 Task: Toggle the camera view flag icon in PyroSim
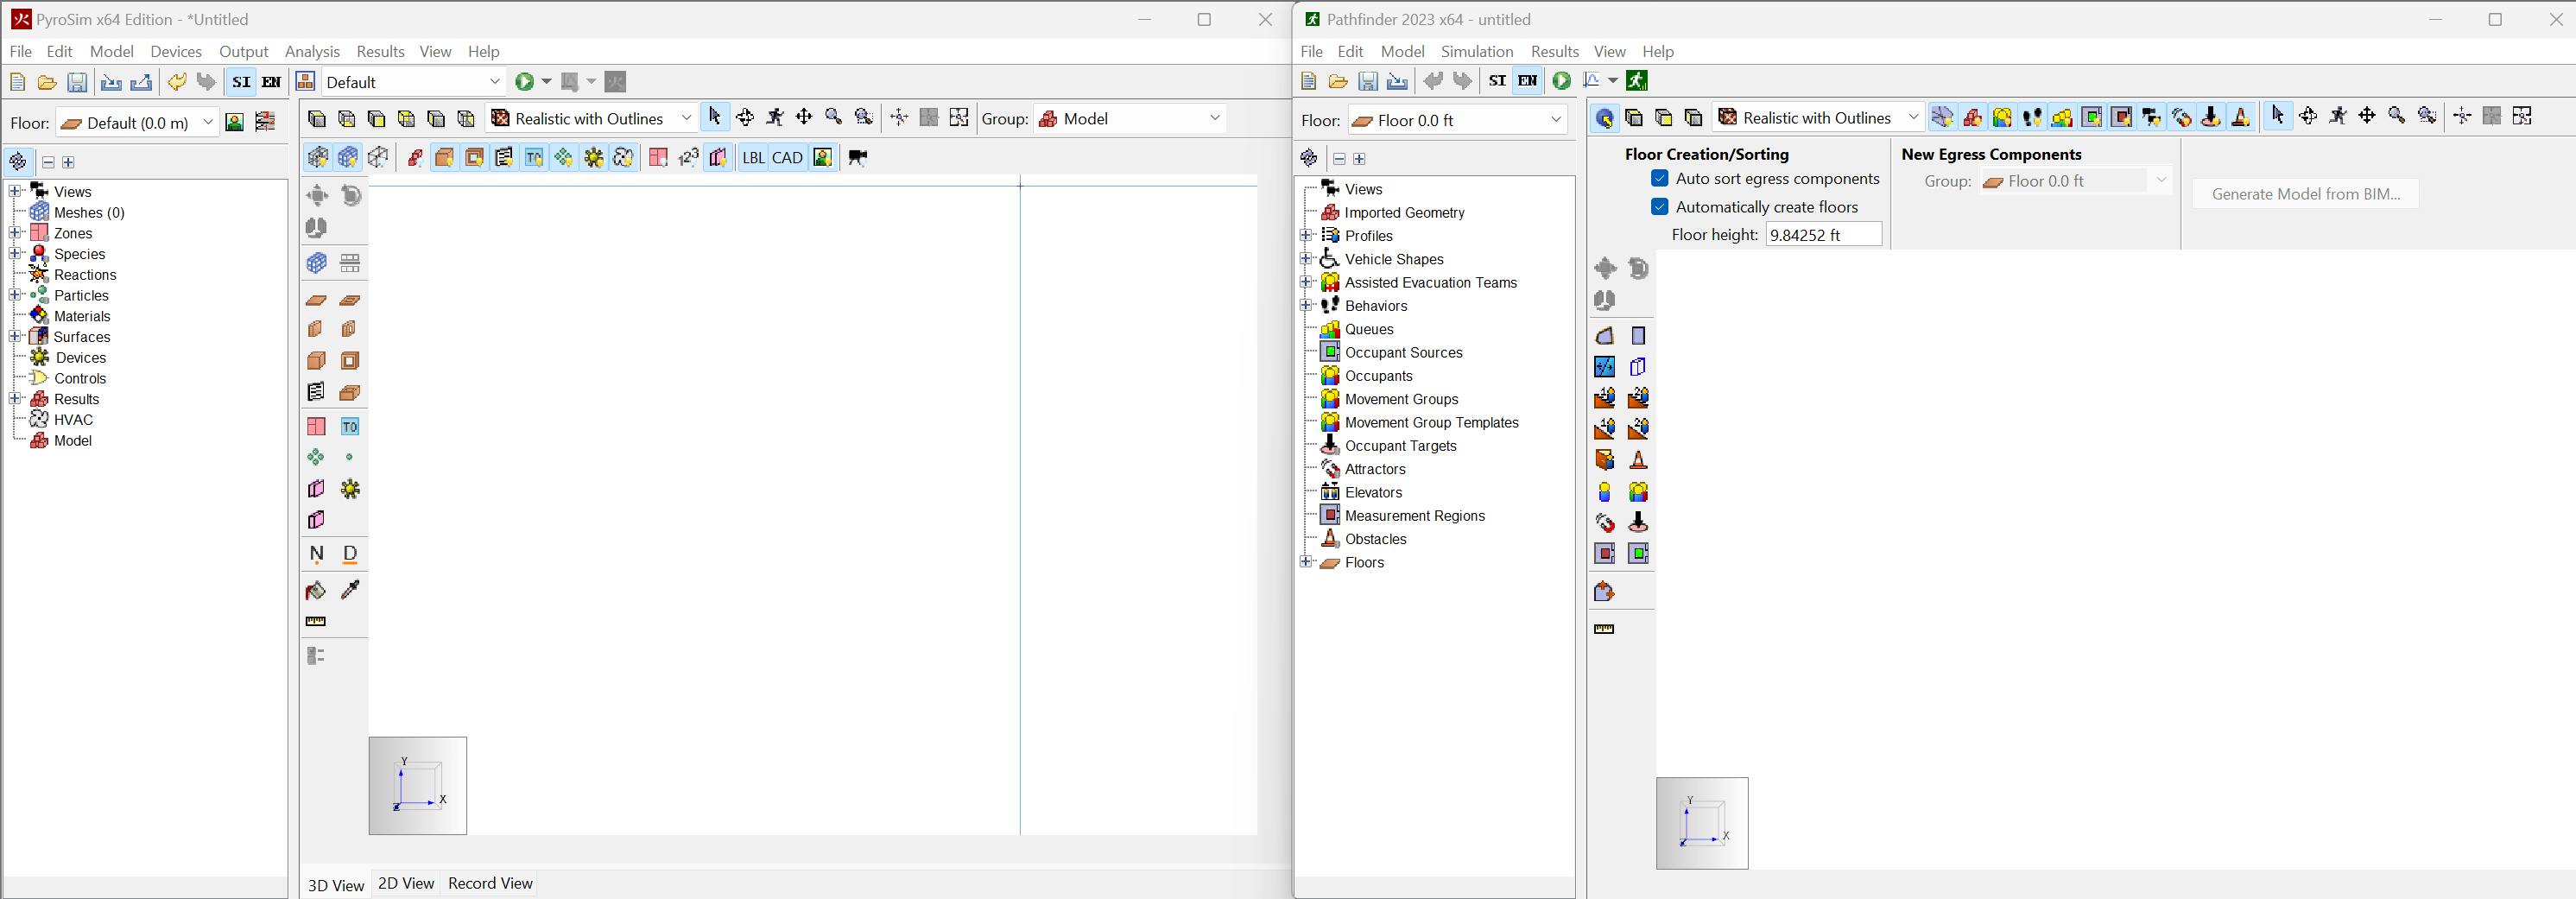pos(857,158)
